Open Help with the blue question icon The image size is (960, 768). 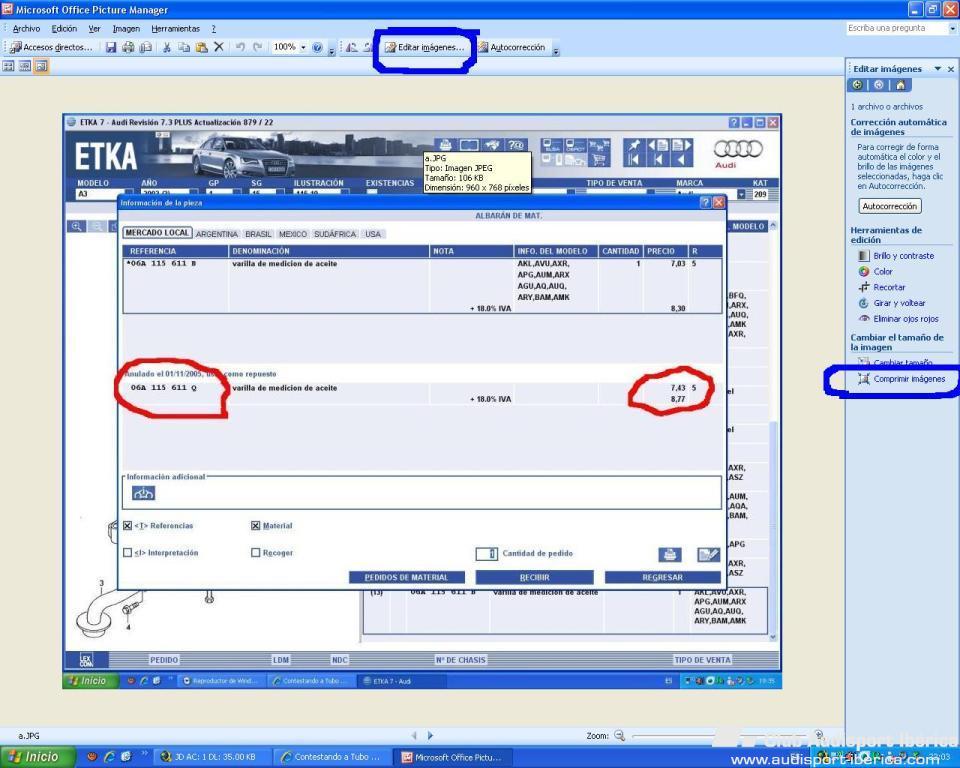click(x=317, y=47)
